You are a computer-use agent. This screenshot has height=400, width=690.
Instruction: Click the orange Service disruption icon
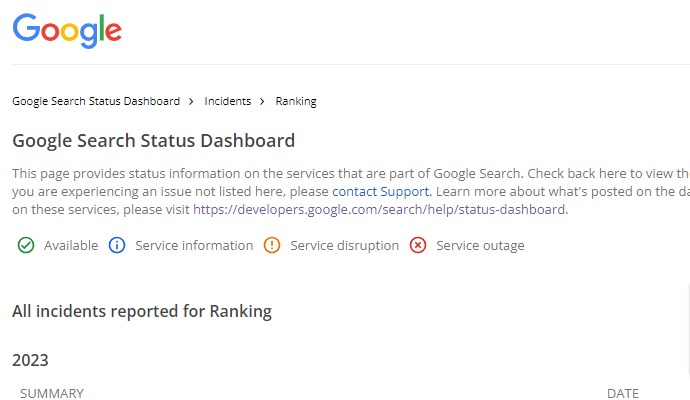click(x=272, y=245)
